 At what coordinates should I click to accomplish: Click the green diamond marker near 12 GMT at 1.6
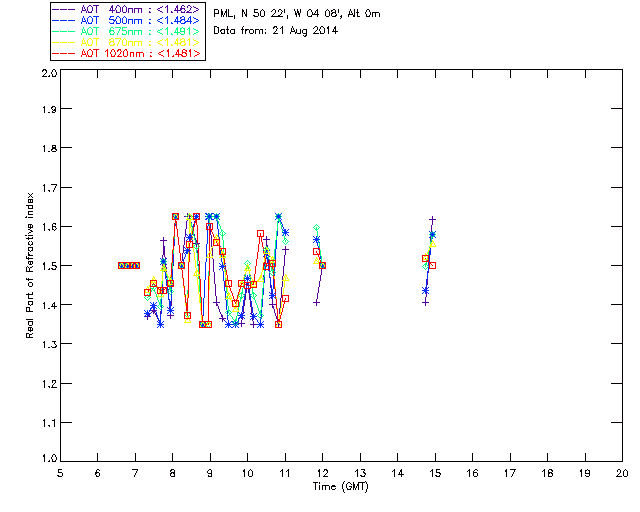(316, 227)
